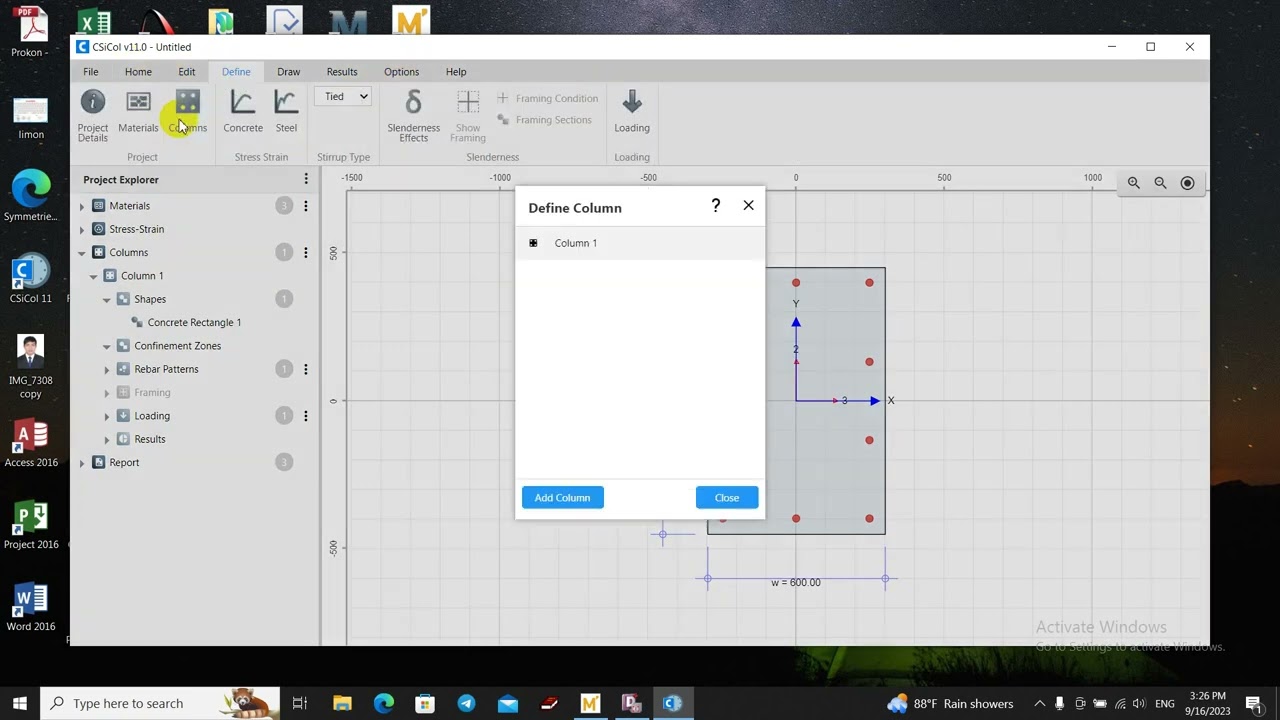Open Microsoft Edge desktop shortcut

point(31,197)
